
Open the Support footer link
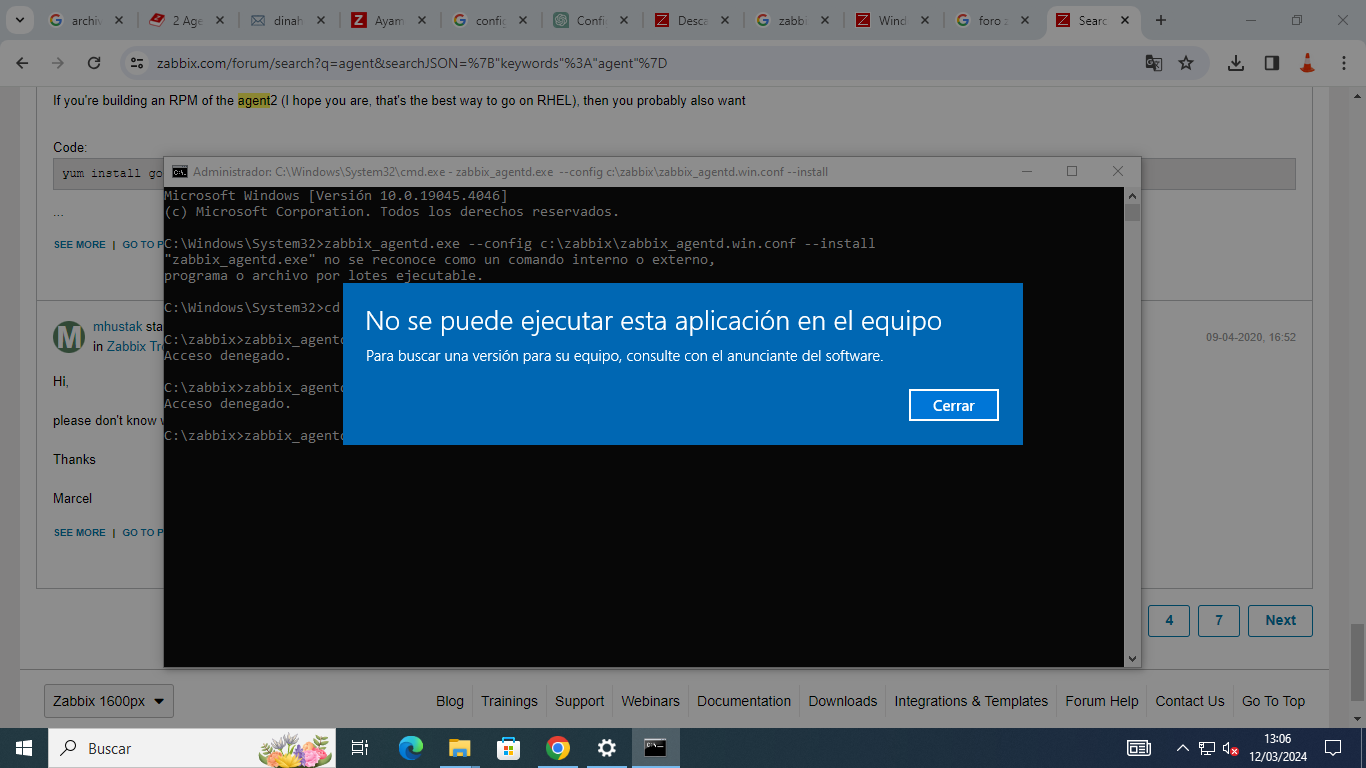580,701
